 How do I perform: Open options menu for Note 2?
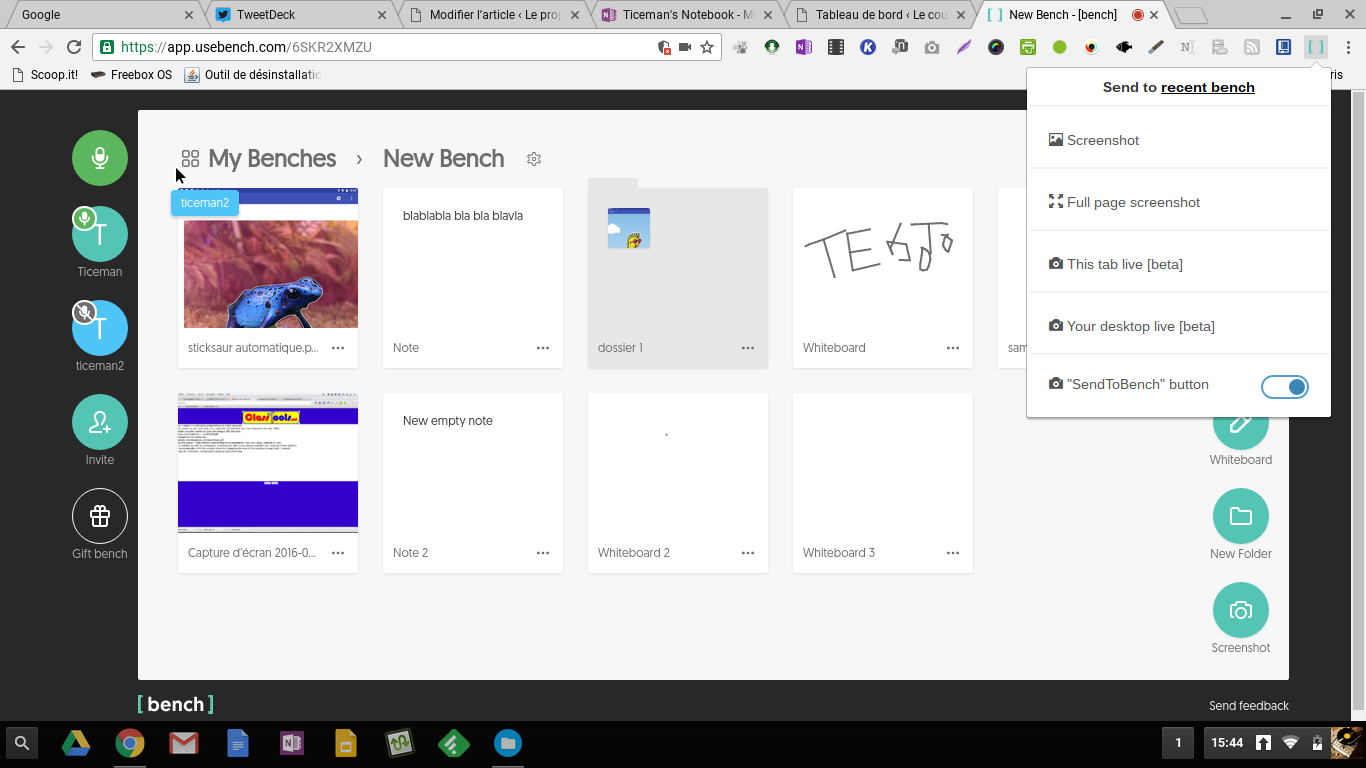[x=543, y=553]
